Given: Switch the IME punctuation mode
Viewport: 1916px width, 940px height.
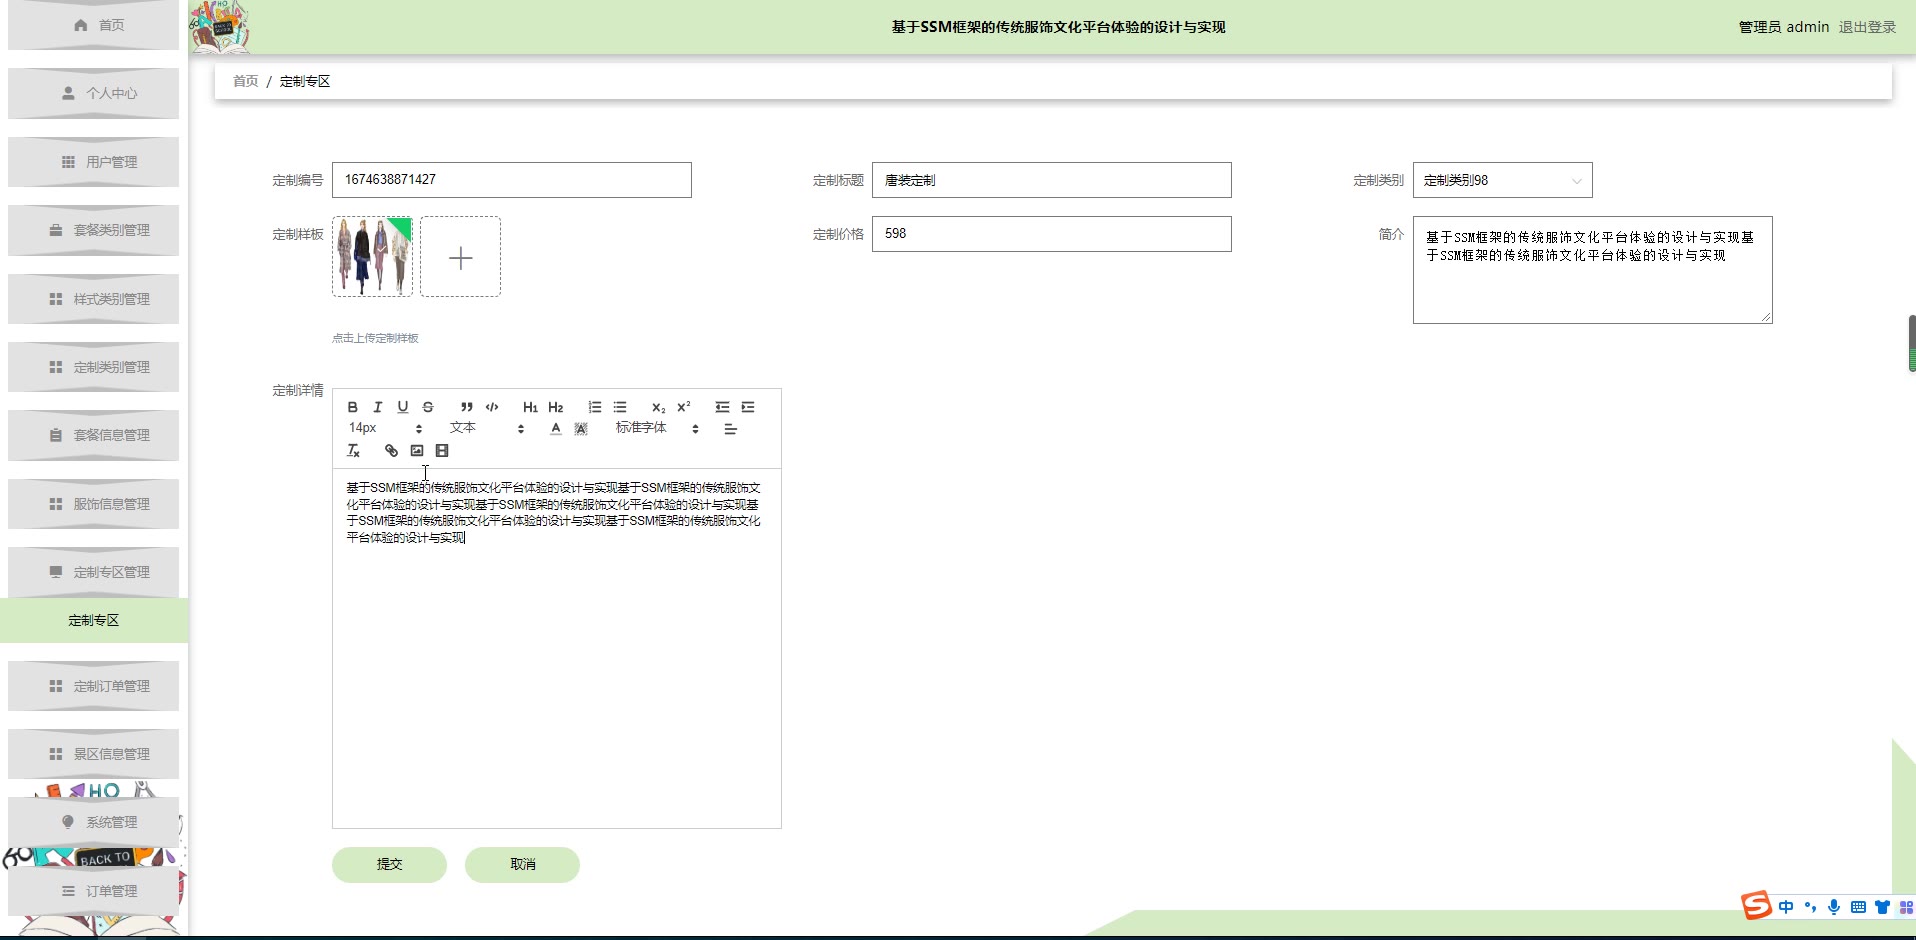Looking at the screenshot, I should (1810, 907).
